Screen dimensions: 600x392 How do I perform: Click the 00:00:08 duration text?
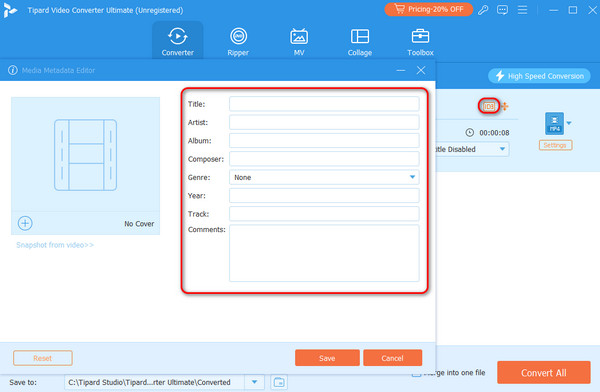coord(494,133)
